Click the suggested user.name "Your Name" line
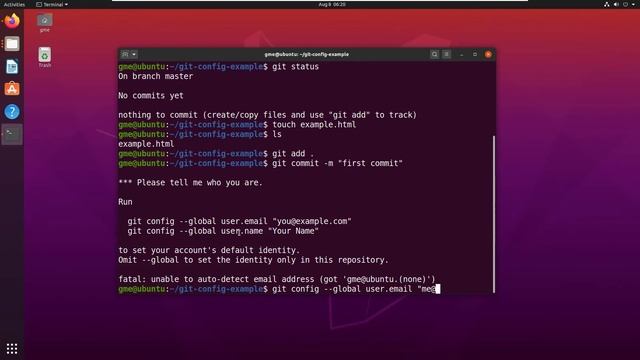 coord(223,231)
